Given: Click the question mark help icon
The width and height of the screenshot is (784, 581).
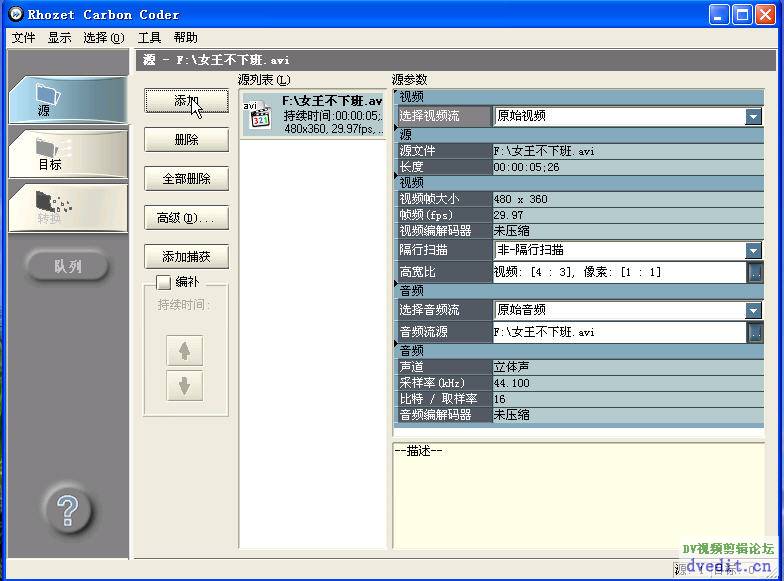Looking at the screenshot, I should [68, 511].
